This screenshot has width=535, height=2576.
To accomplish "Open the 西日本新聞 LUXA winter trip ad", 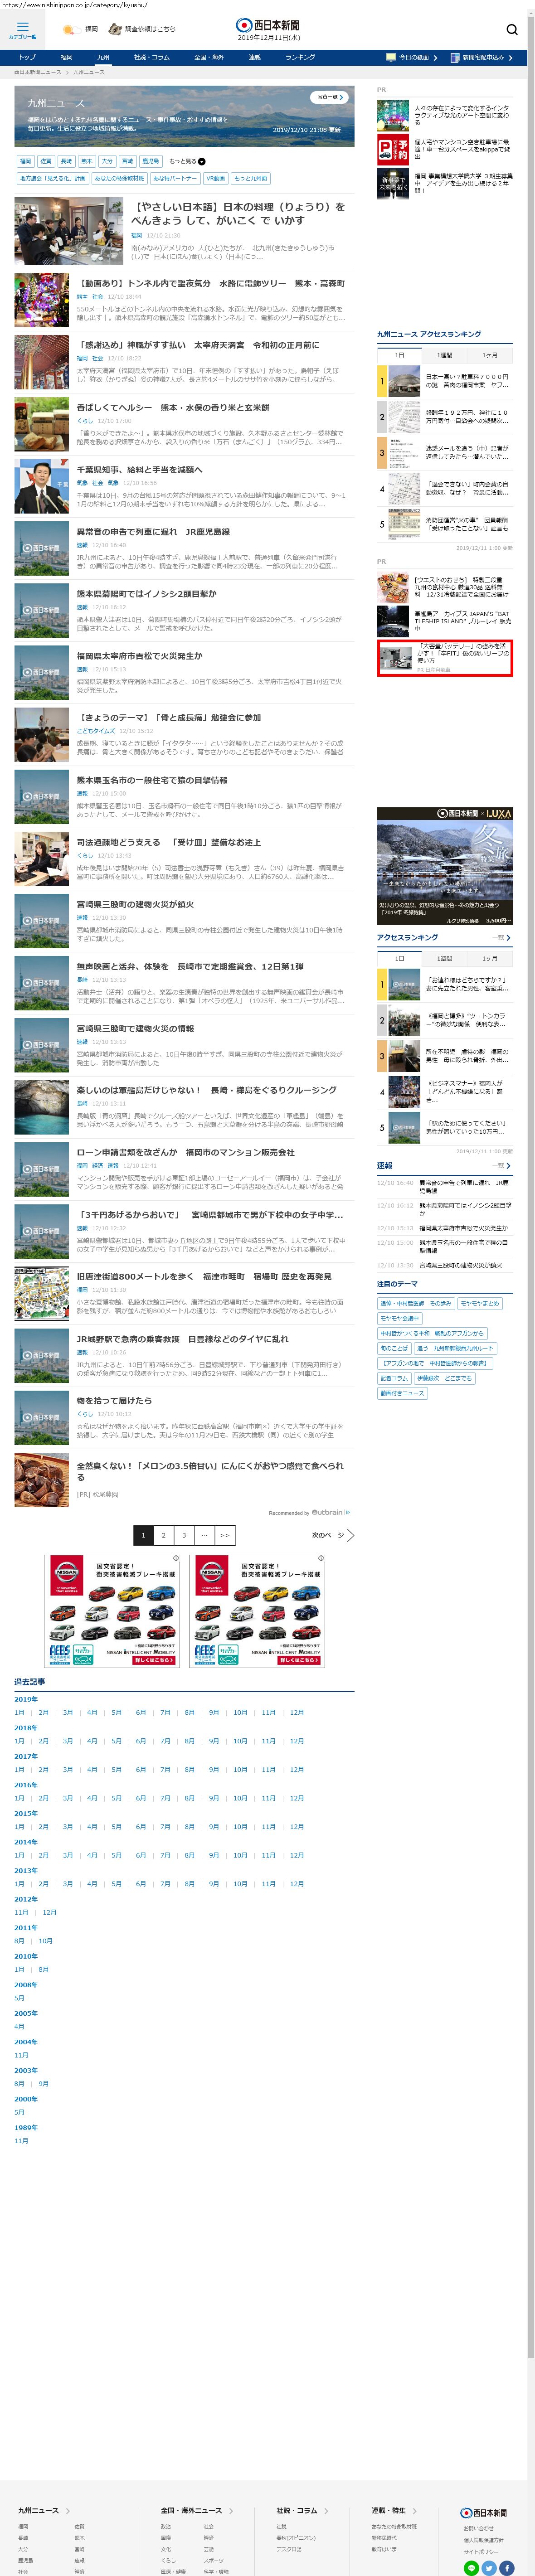I will click(x=444, y=865).
